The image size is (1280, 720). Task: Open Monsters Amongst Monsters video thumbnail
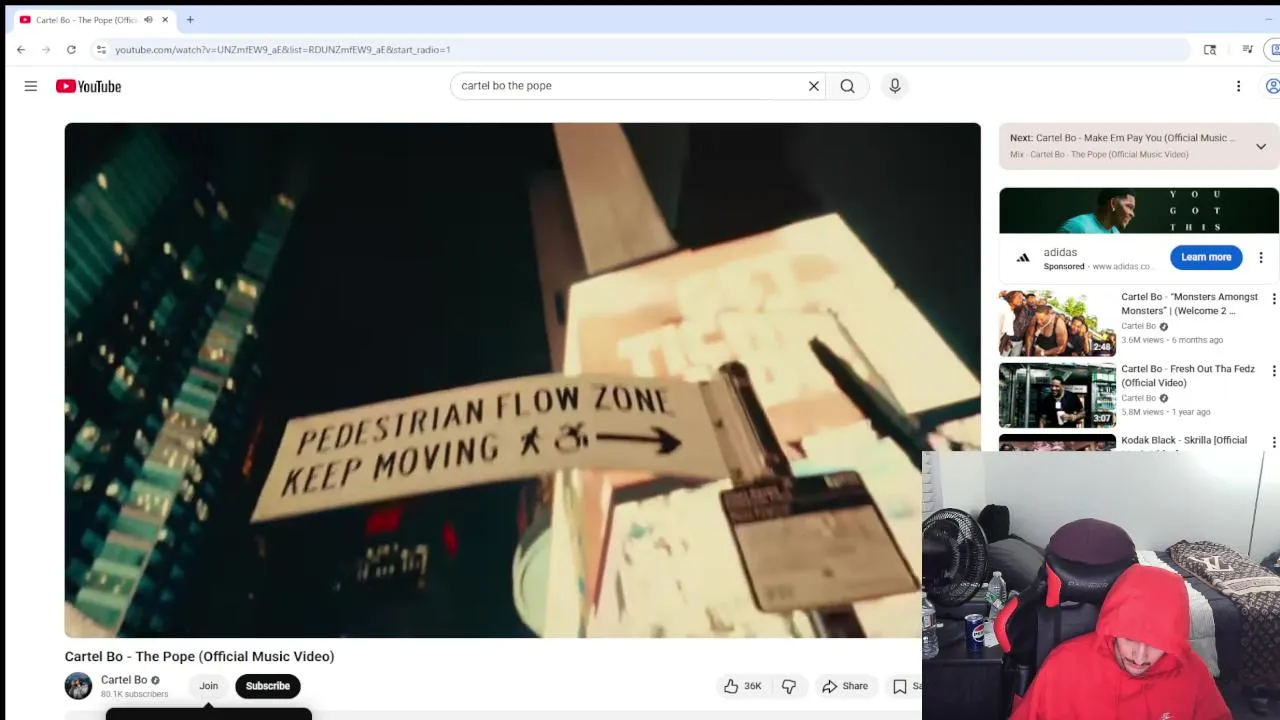click(1057, 323)
